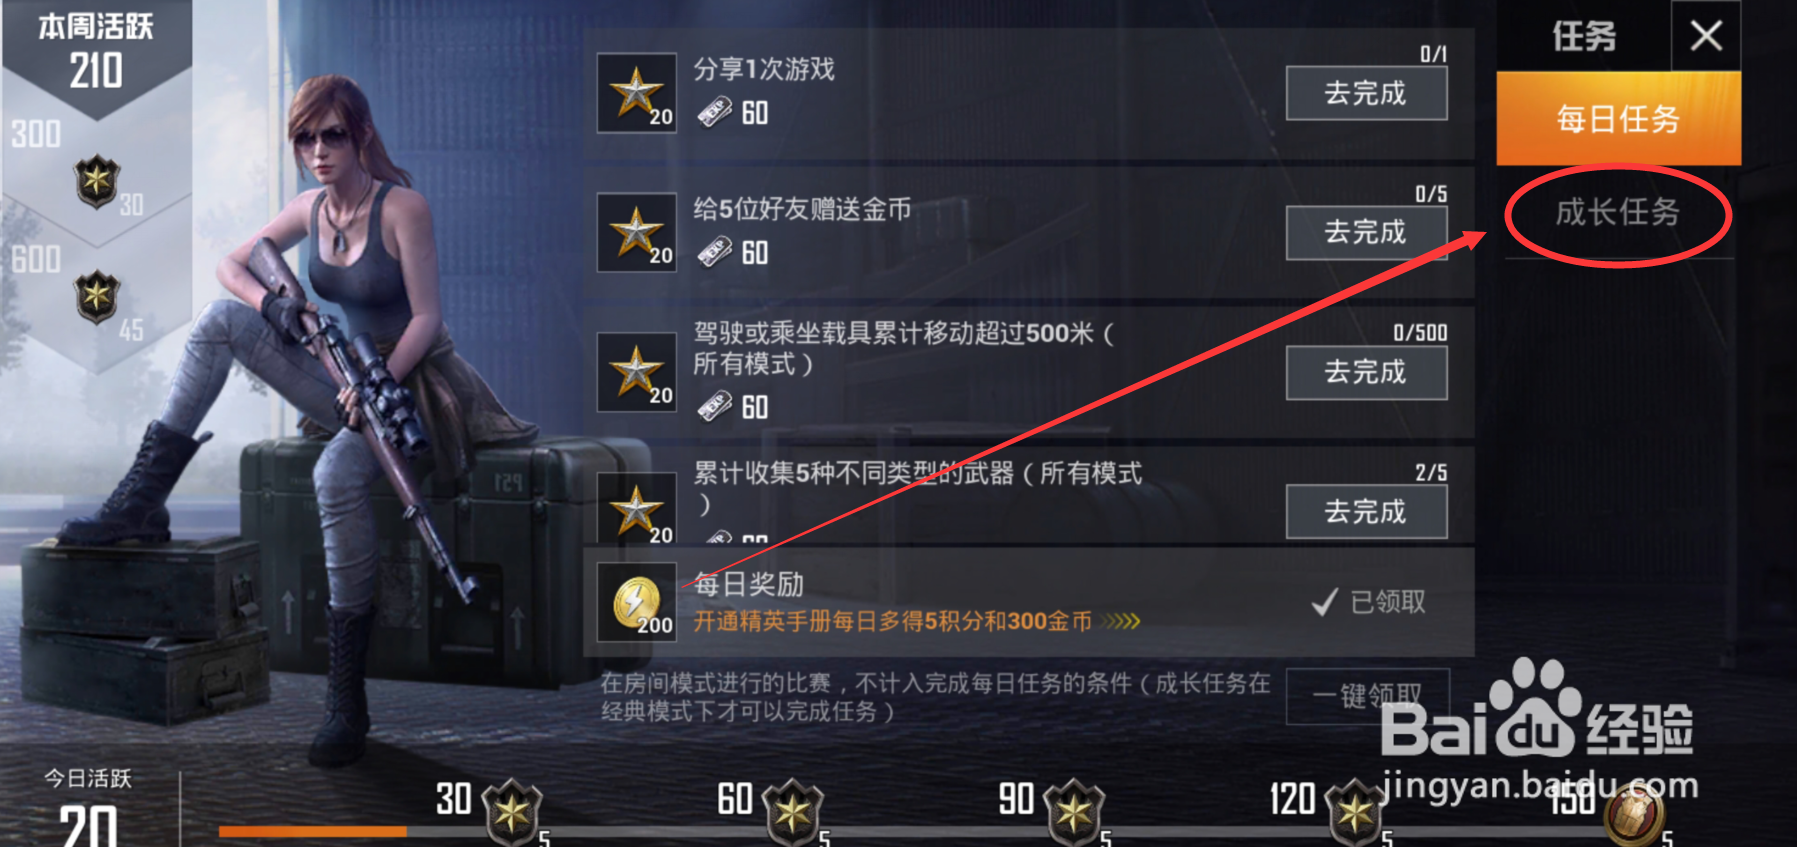Close the 任务 panel with X

[1706, 37]
